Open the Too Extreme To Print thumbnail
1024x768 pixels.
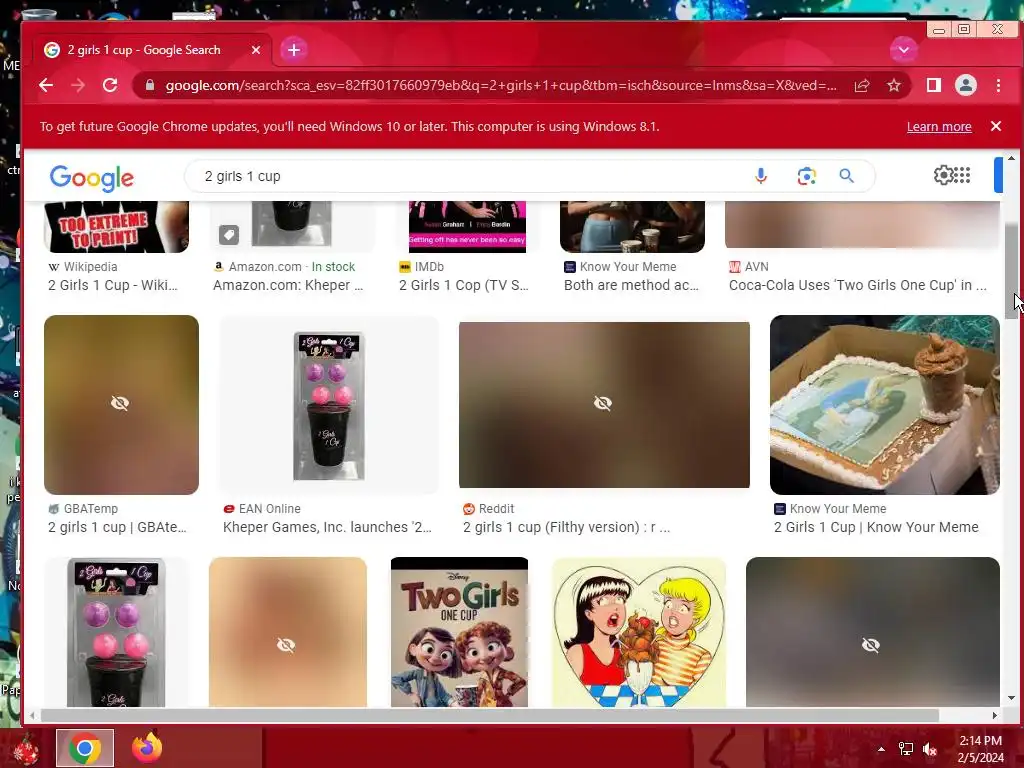[x=116, y=227]
